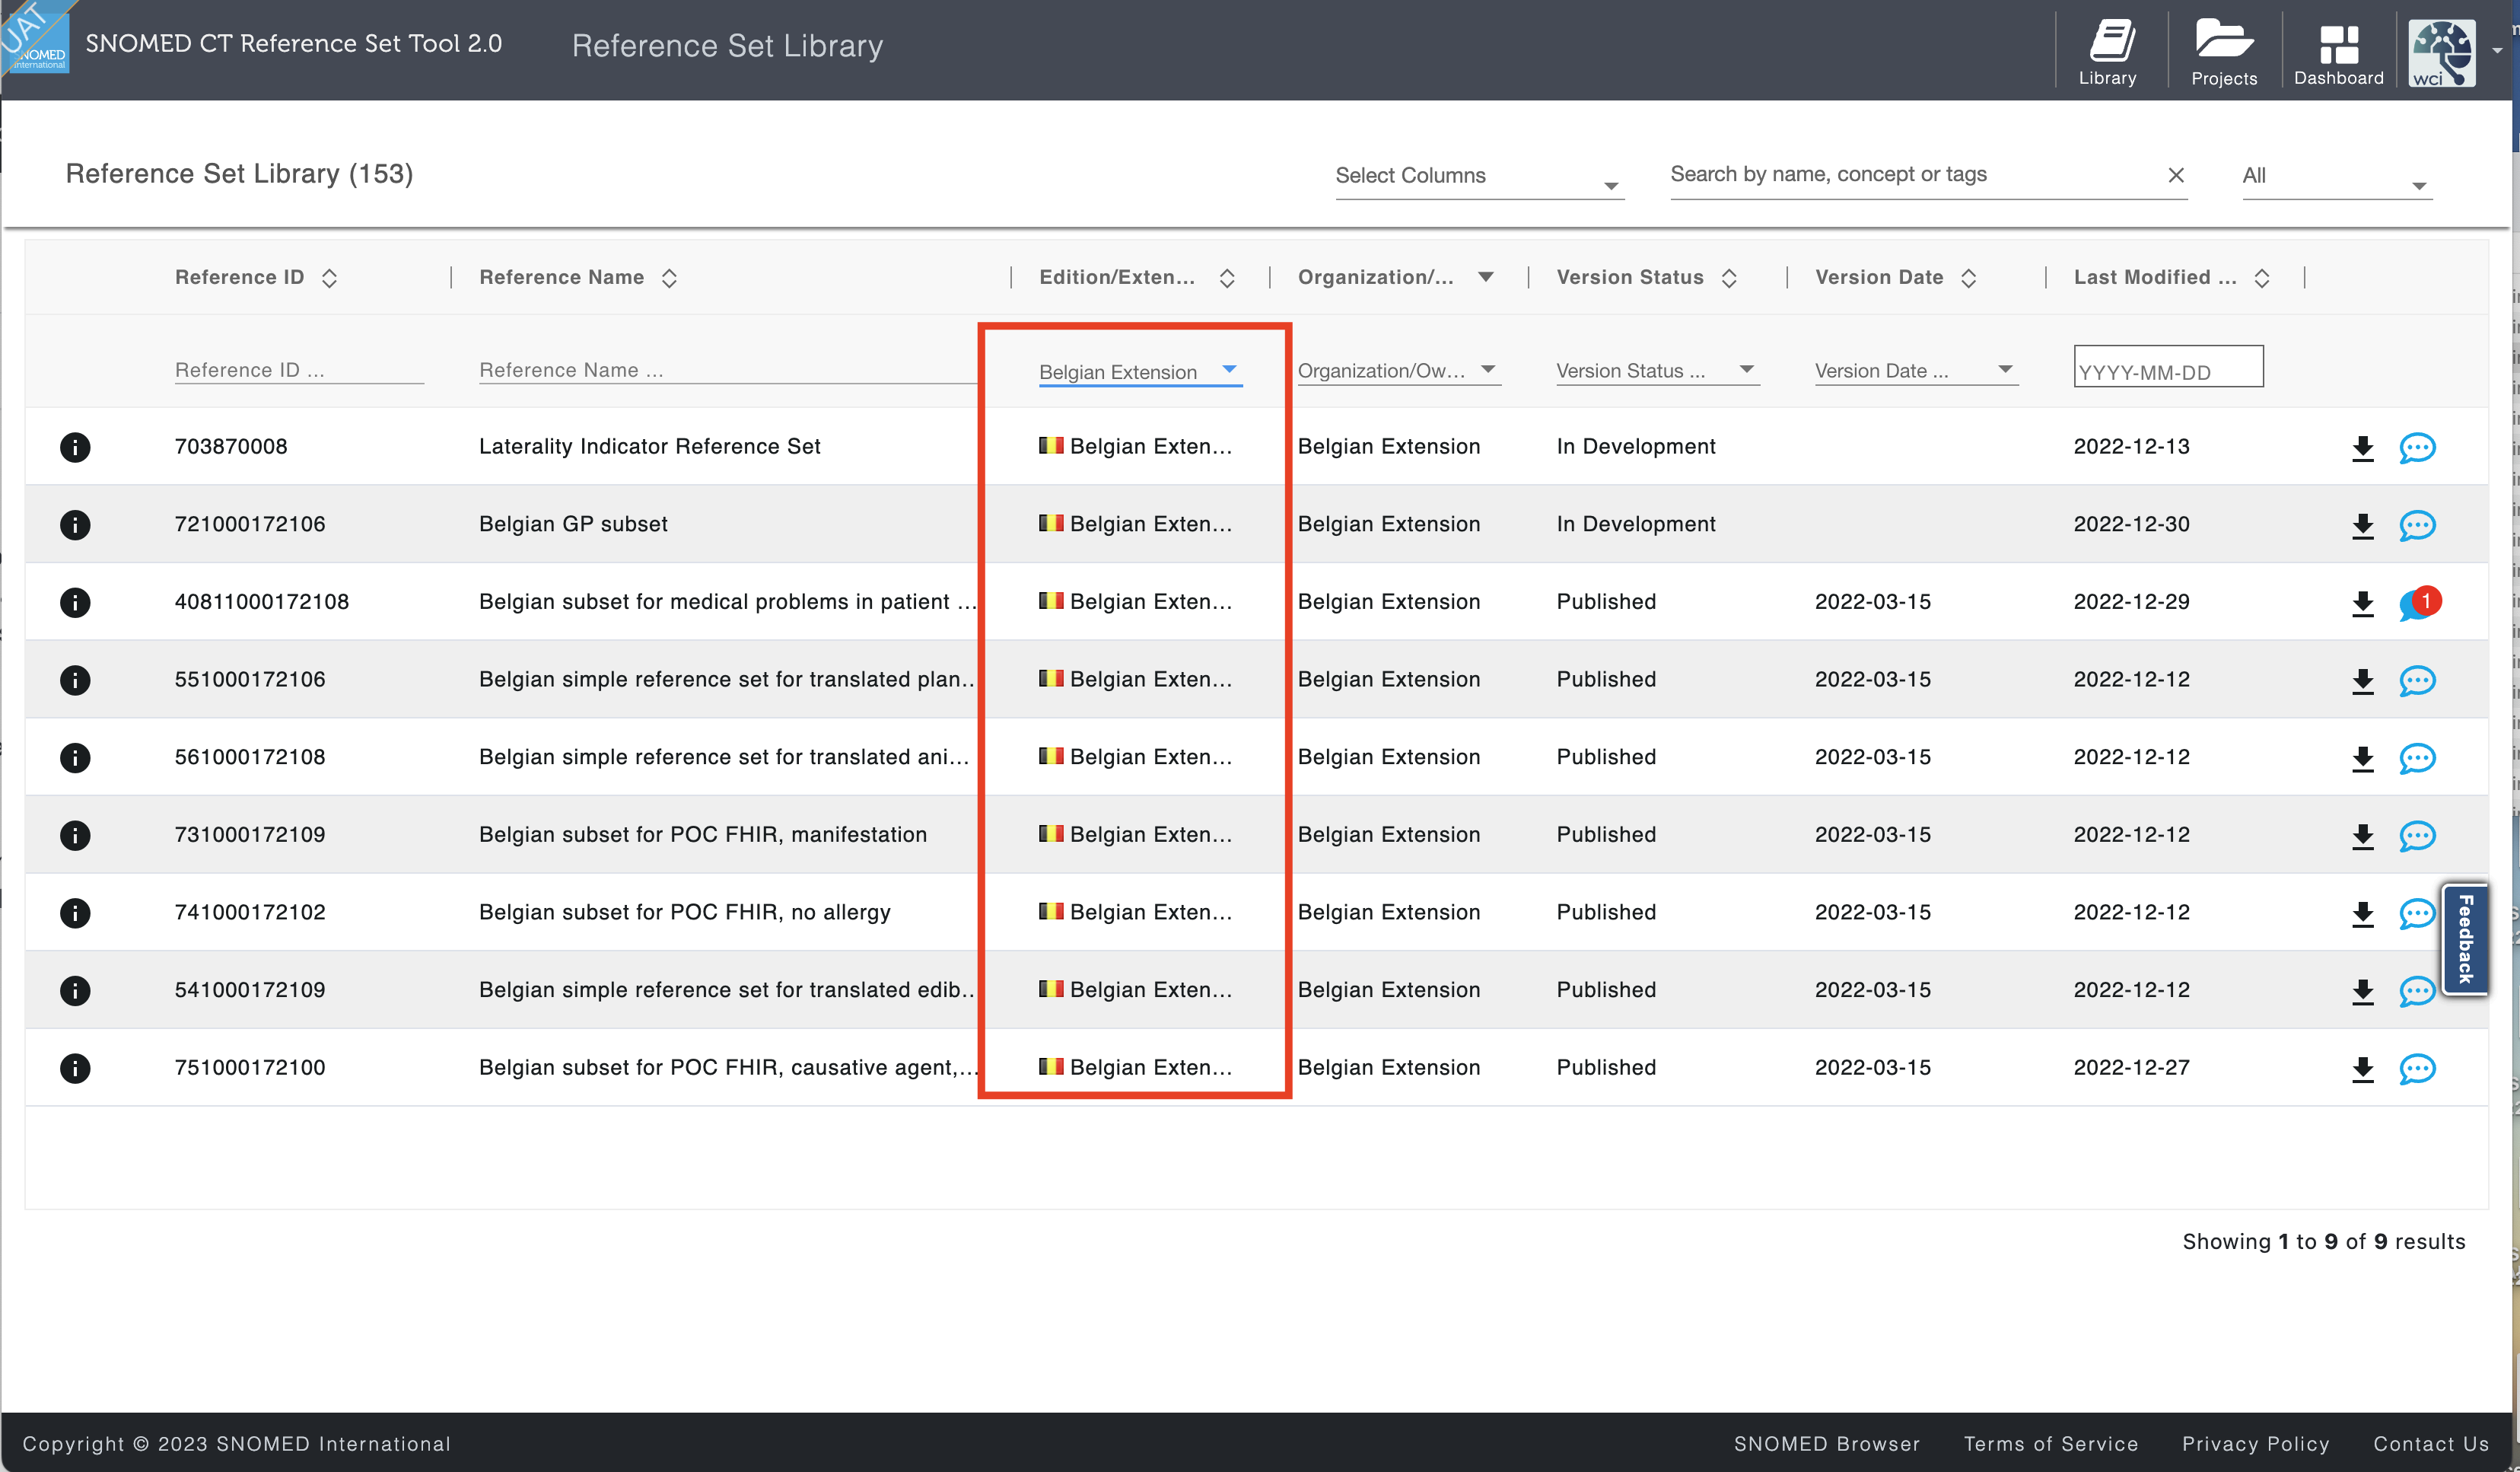
Task: Follow the SNOMED Browser footer link
Action: [x=1826, y=1443]
